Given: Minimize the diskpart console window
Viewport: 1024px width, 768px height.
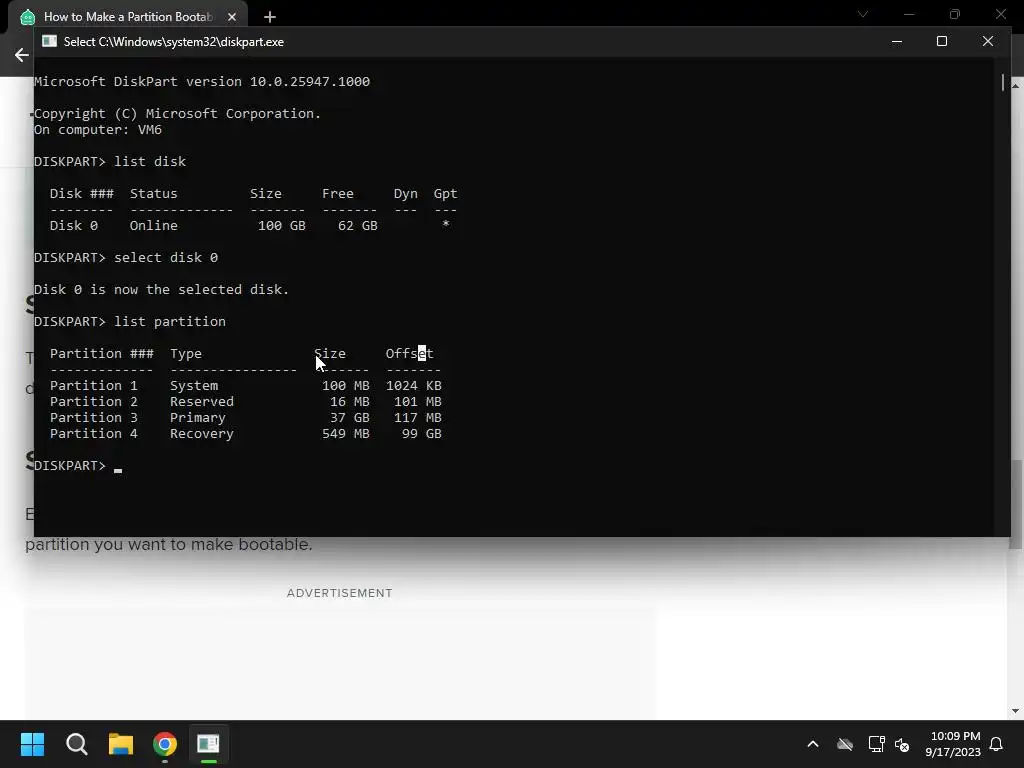Looking at the screenshot, I should click(897, 41).
